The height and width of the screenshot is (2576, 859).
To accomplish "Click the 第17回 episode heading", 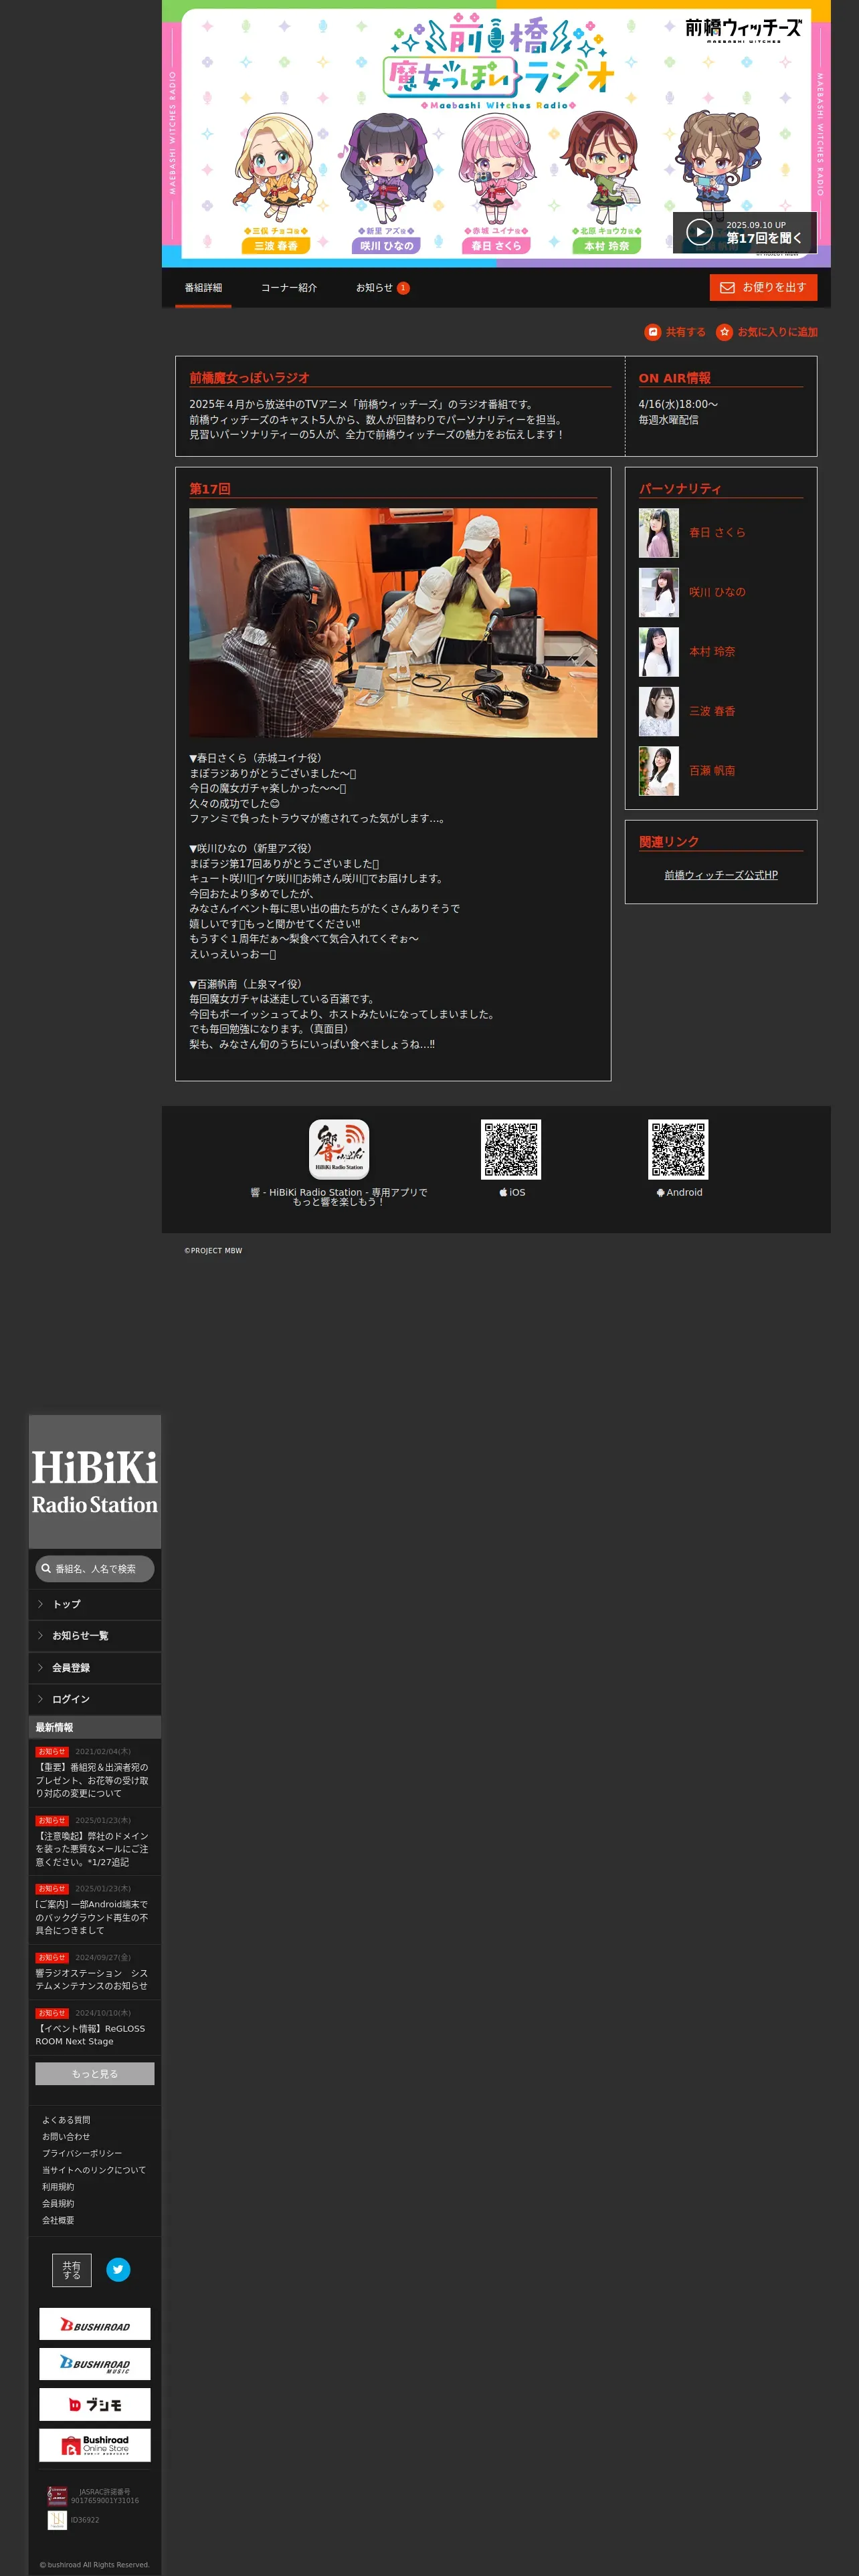I will point(210,489).
